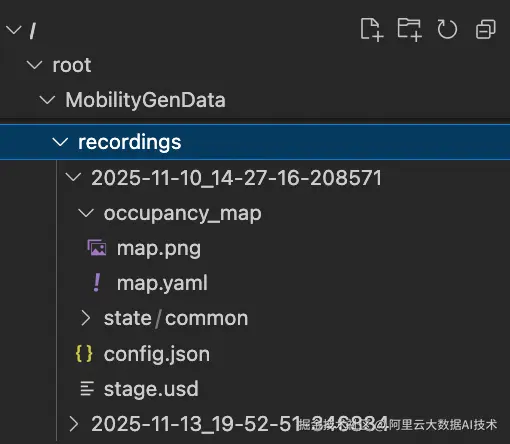510x444 pixels.
Task: Collapse the MobilityGenData folder chevron
Action: click(x=47, y=100)
